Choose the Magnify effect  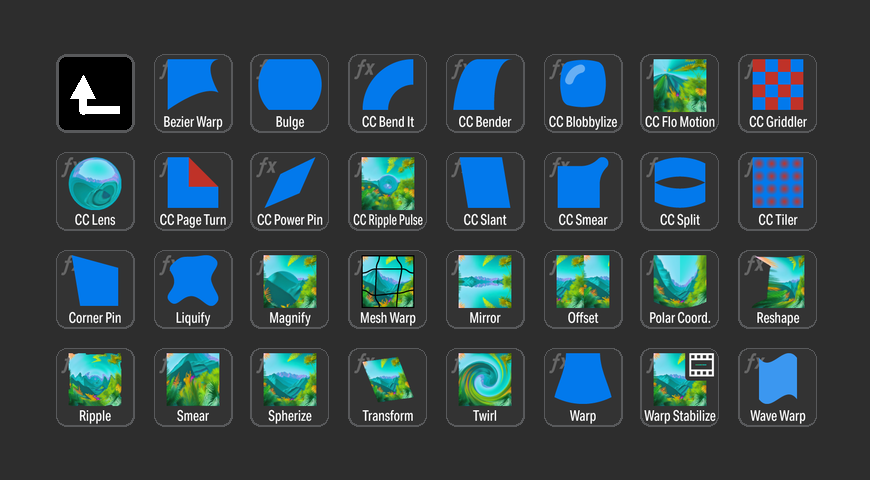point(290,289)
